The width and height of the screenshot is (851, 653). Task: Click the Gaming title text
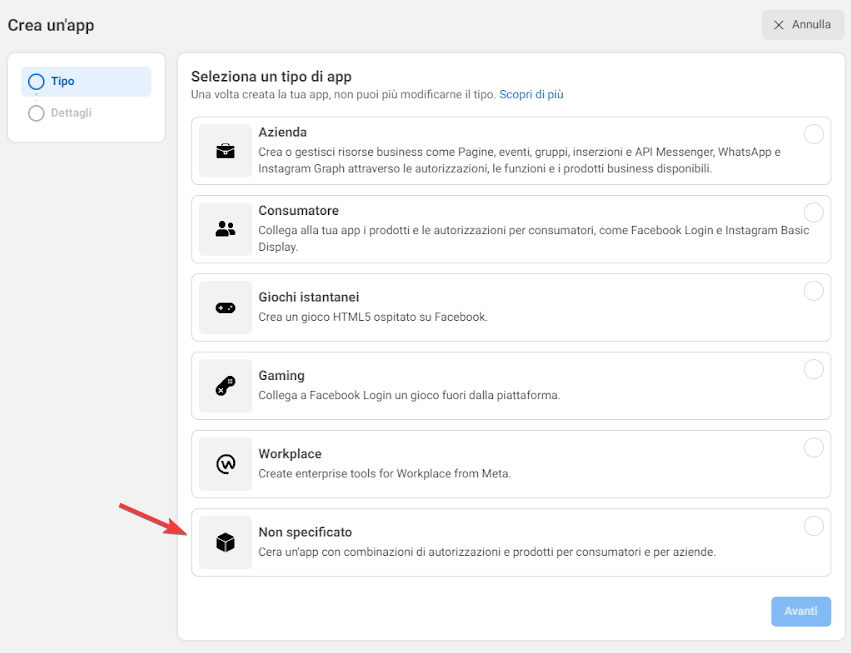[281, 375]
